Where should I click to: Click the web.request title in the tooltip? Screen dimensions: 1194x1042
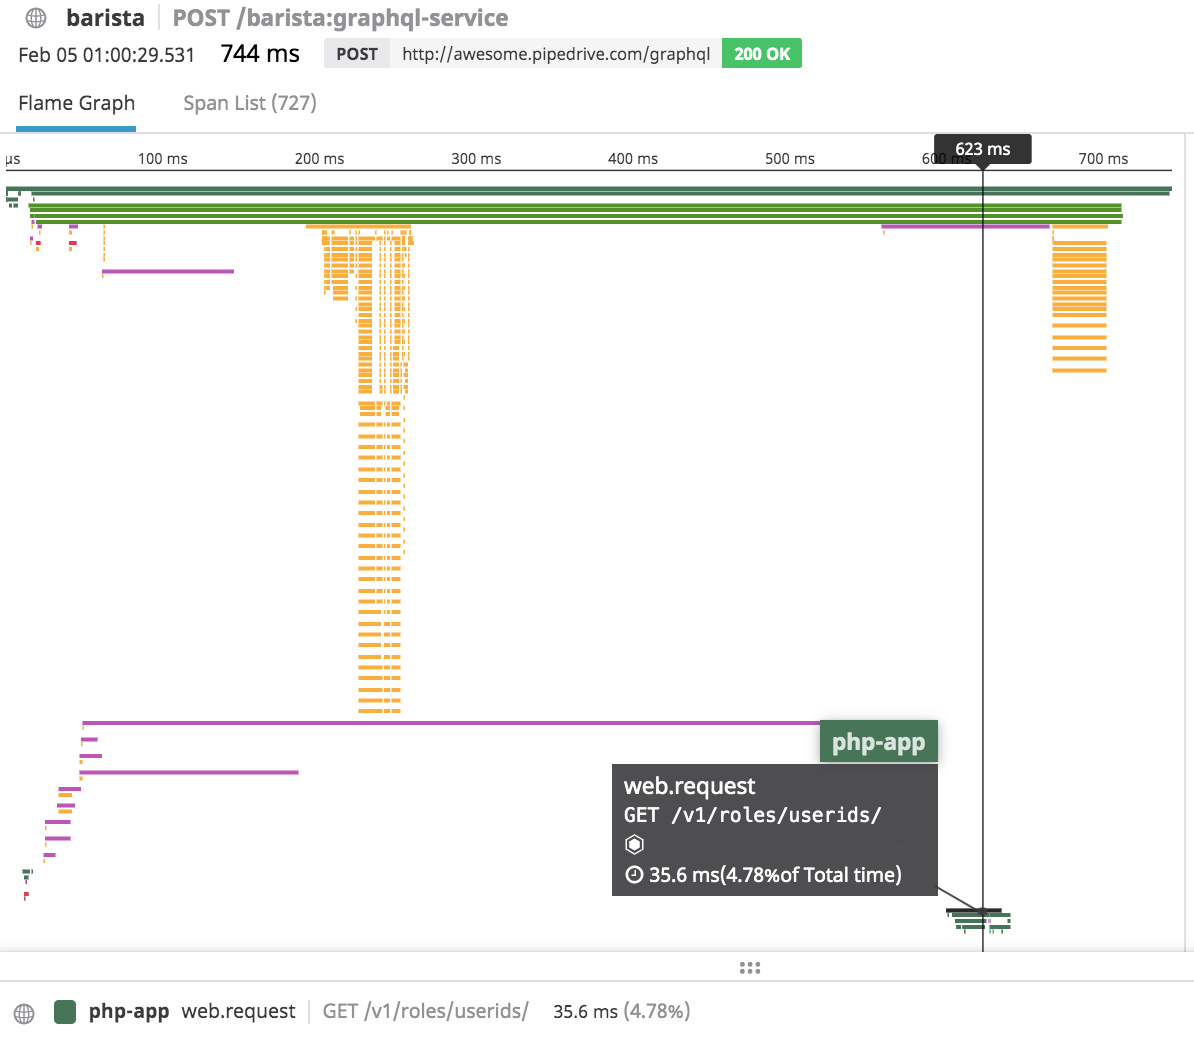pos(689,785)
